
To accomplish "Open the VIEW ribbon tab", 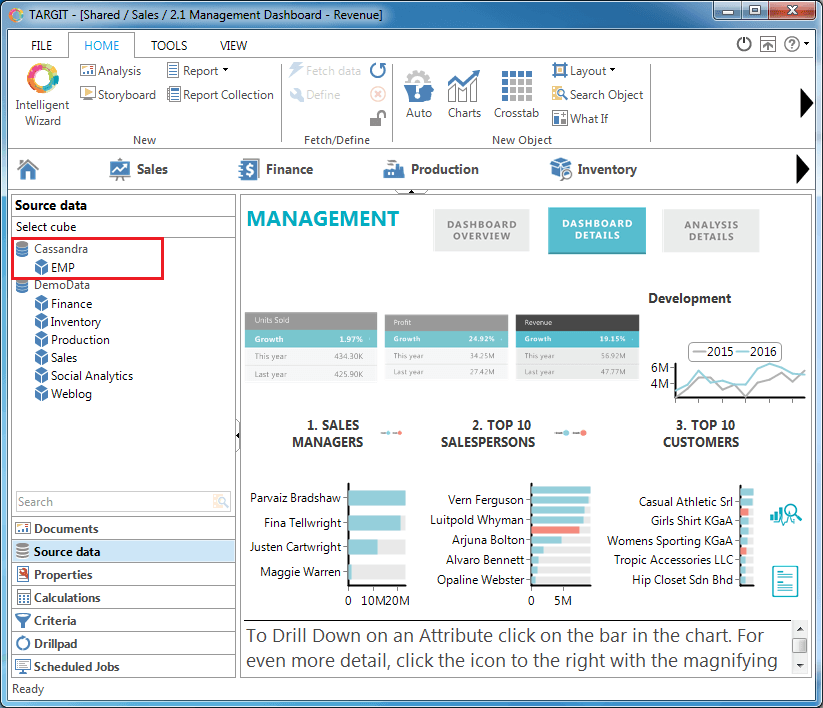I will (x=233, y=45).
